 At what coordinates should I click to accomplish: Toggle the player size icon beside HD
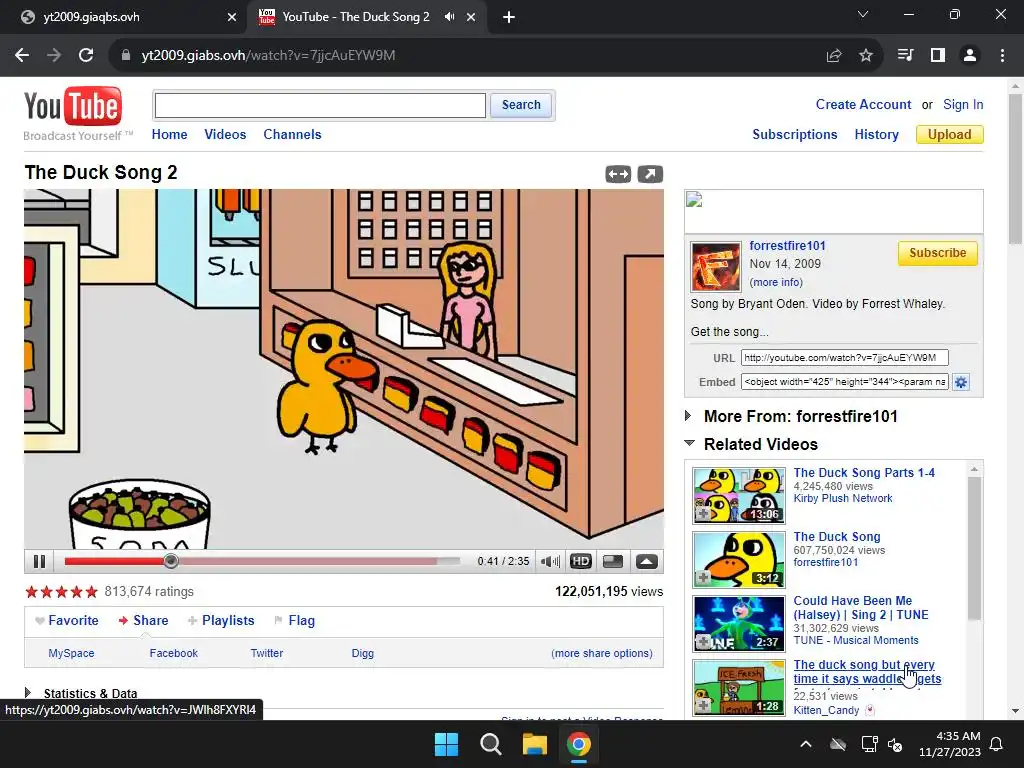click(613, 561)
